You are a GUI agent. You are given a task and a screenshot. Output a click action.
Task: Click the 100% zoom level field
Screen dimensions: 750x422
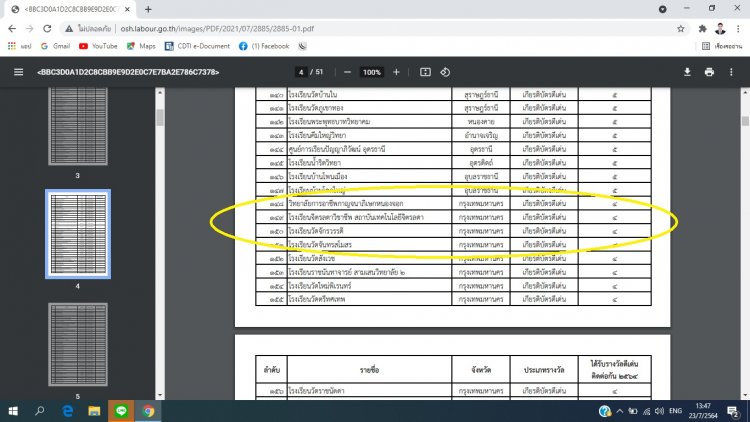372,72
